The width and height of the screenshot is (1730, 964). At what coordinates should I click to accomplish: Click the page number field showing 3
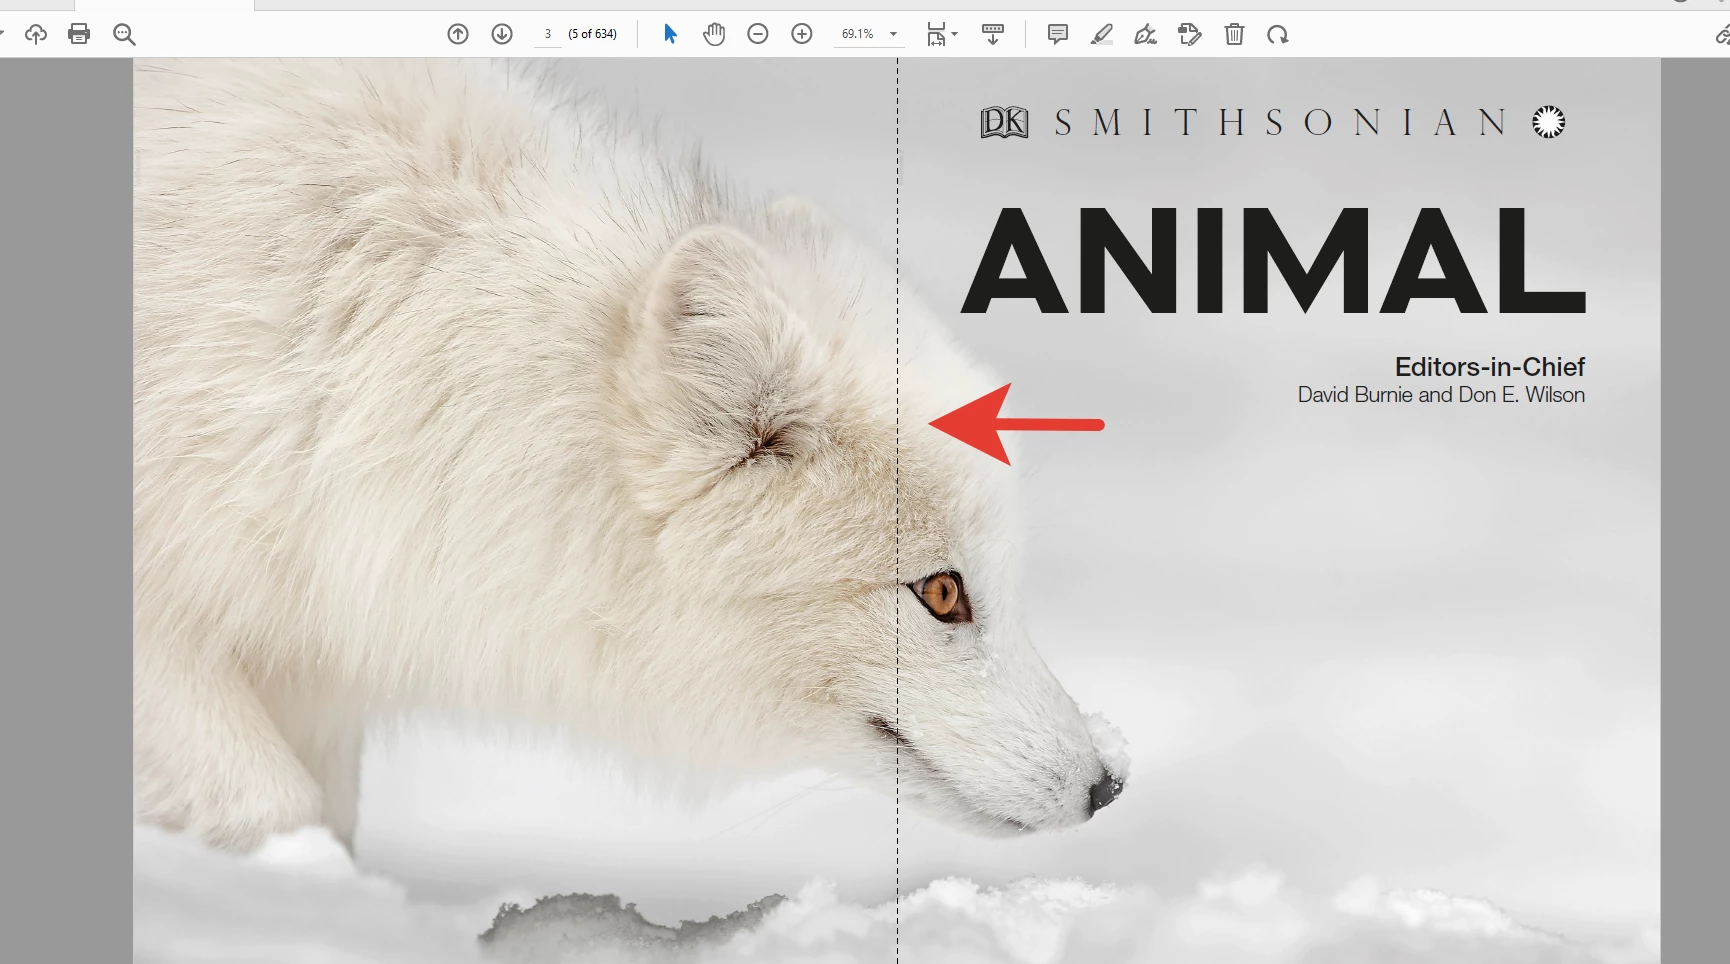click(547, 34)
